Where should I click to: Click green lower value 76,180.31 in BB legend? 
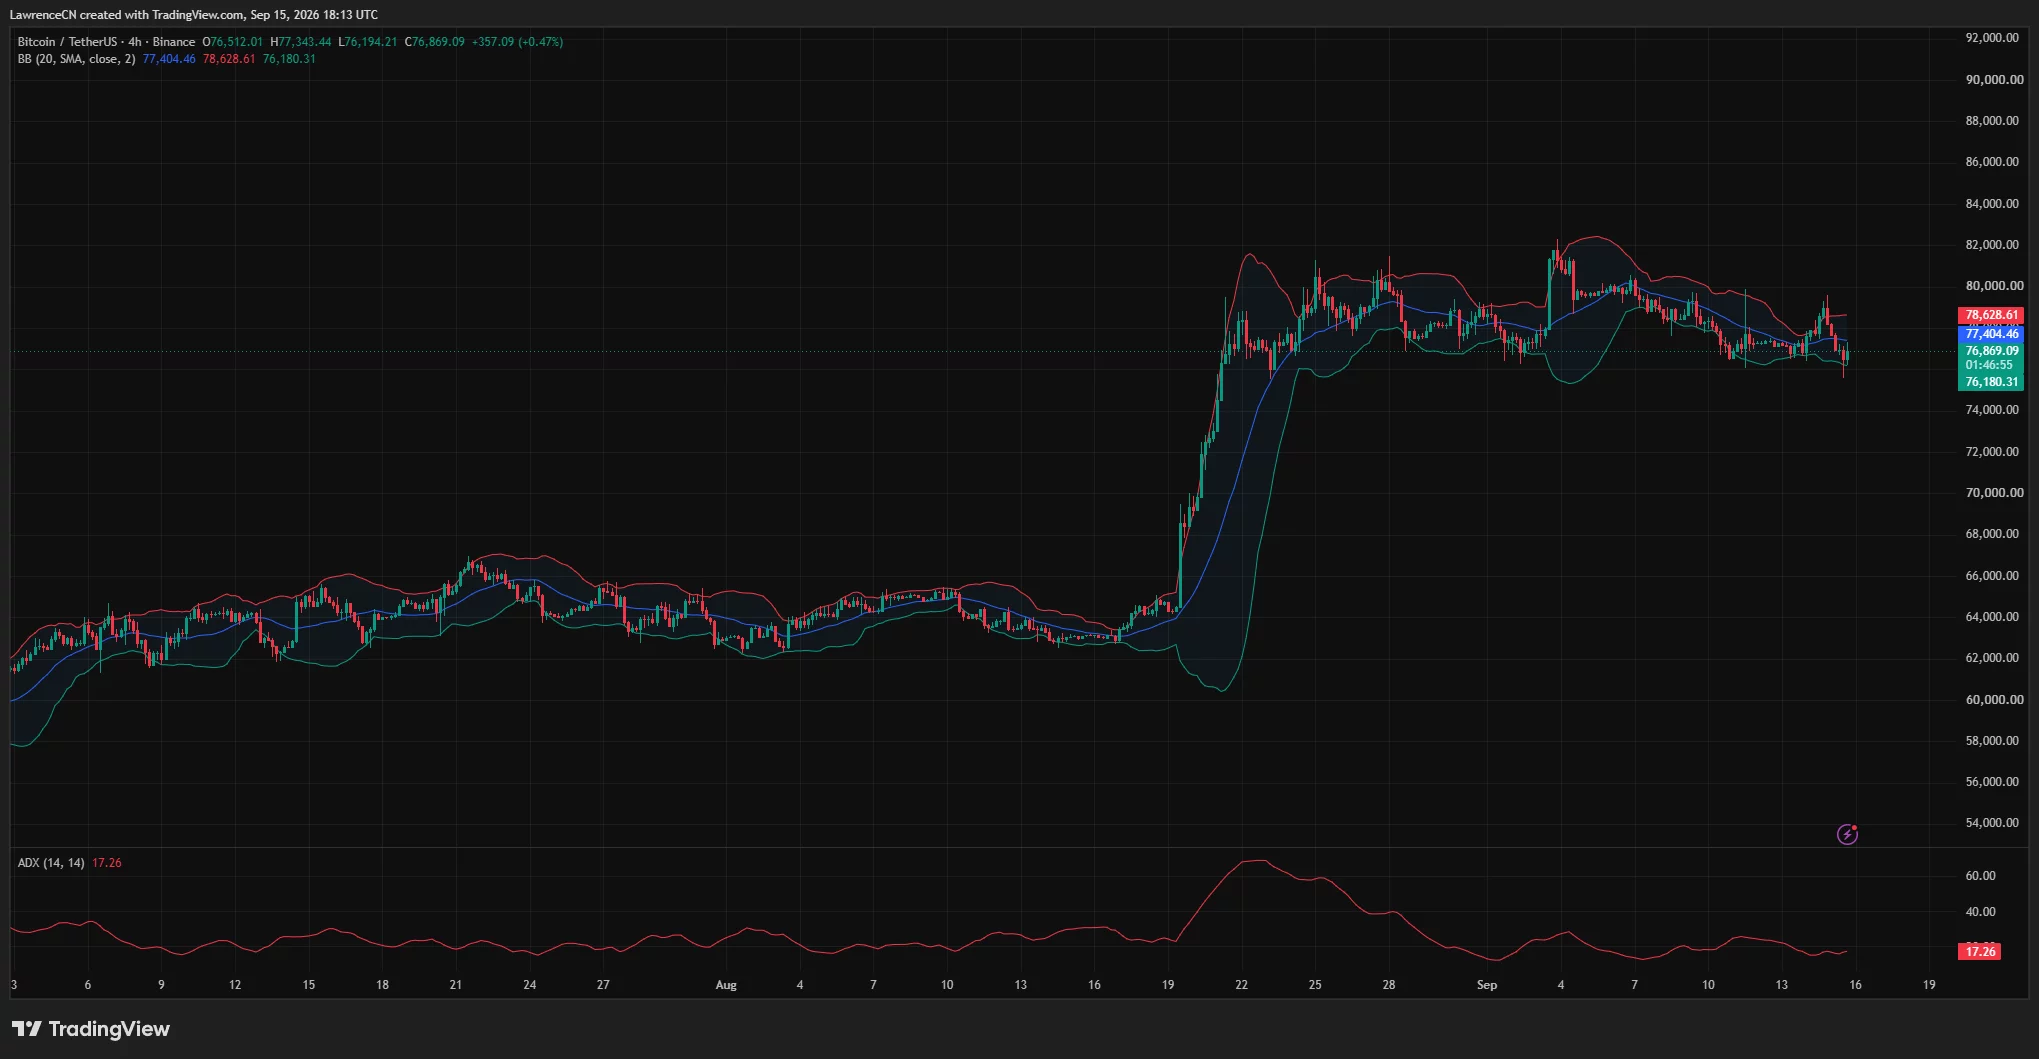pos(289,59)
